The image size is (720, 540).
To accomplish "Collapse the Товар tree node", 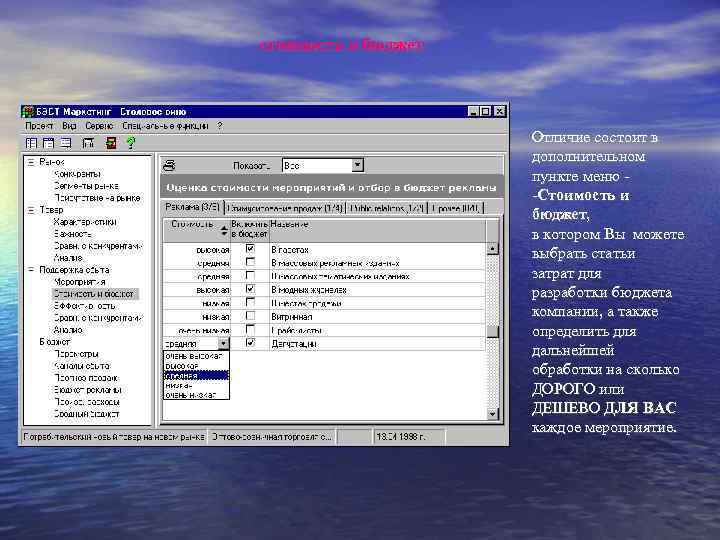I will click(x=30, y=210).
